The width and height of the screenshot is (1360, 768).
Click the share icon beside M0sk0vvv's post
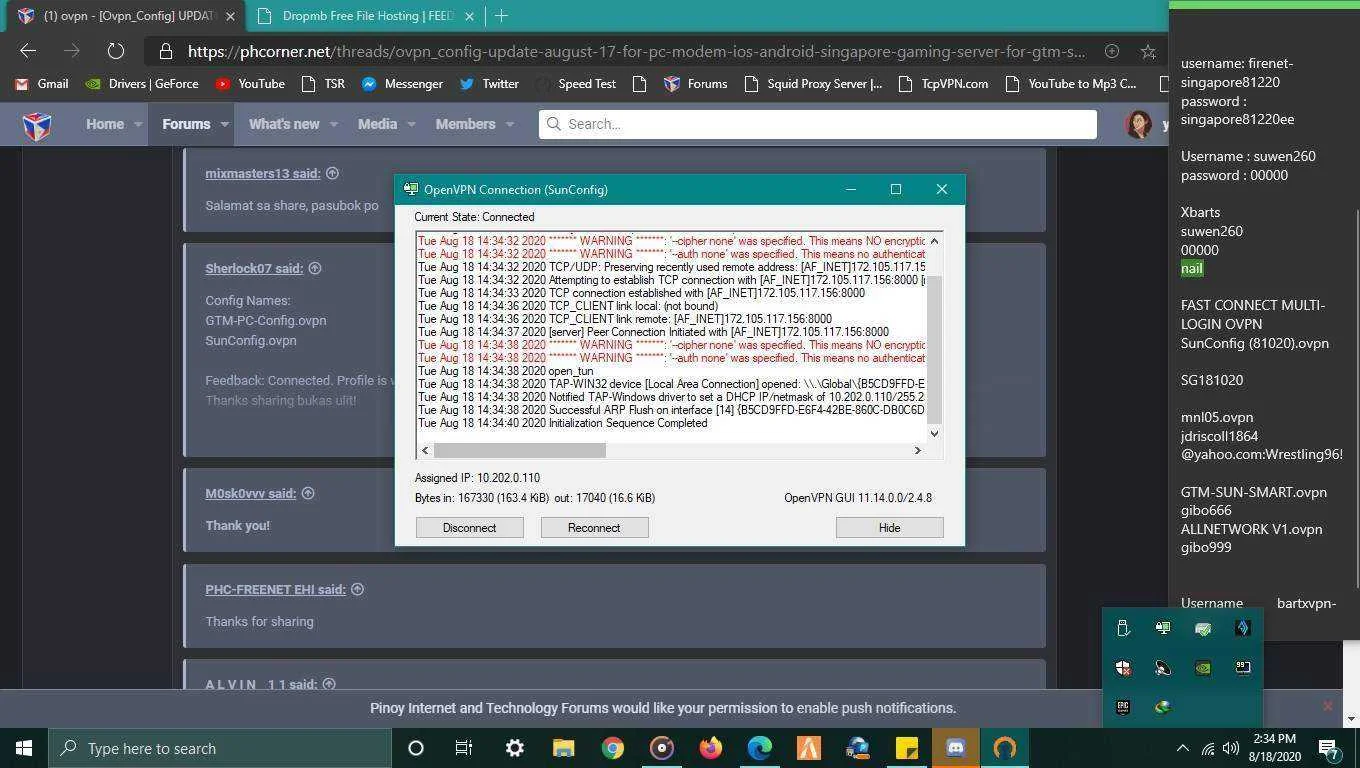pyautogui.click(x=308, y=493)
